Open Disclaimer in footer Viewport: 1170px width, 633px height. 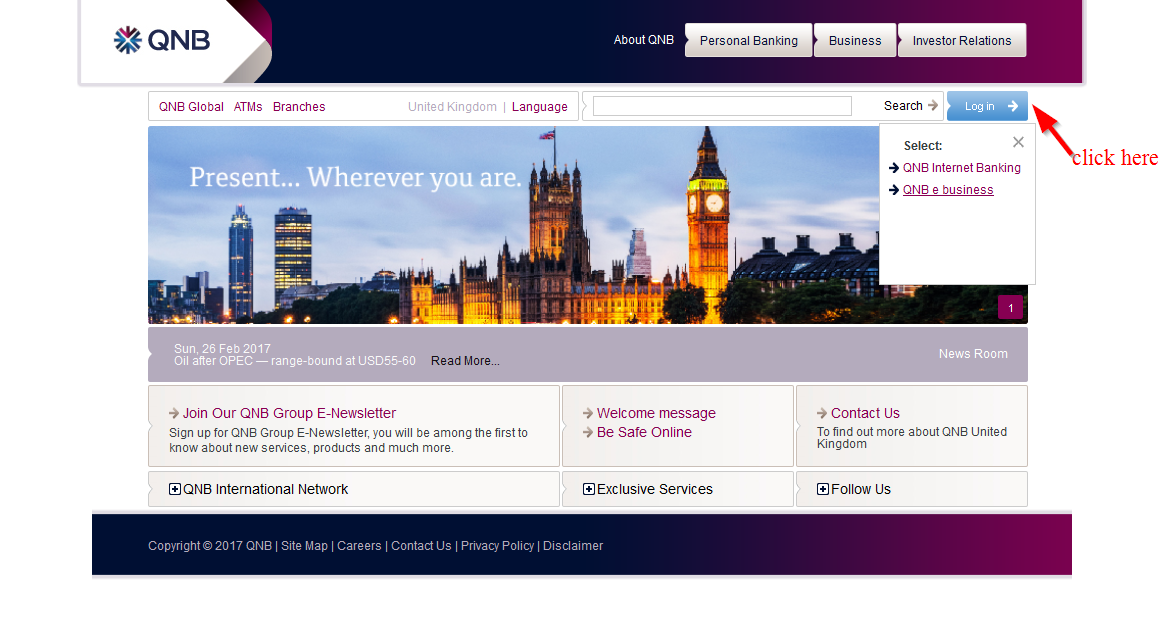[573, 546]
